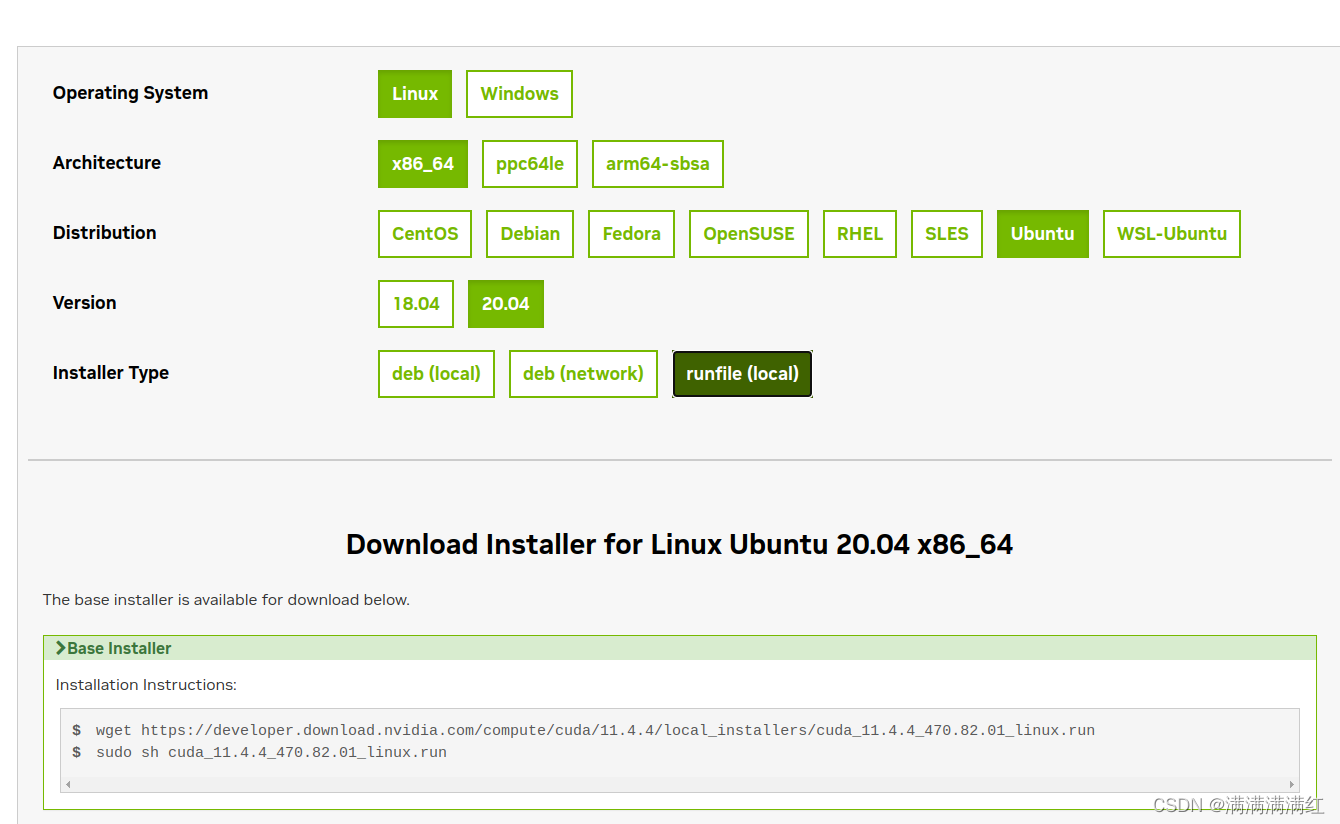Choose x86_64 architecture
Screen dimensions: 1340x824
pos(423,164)
